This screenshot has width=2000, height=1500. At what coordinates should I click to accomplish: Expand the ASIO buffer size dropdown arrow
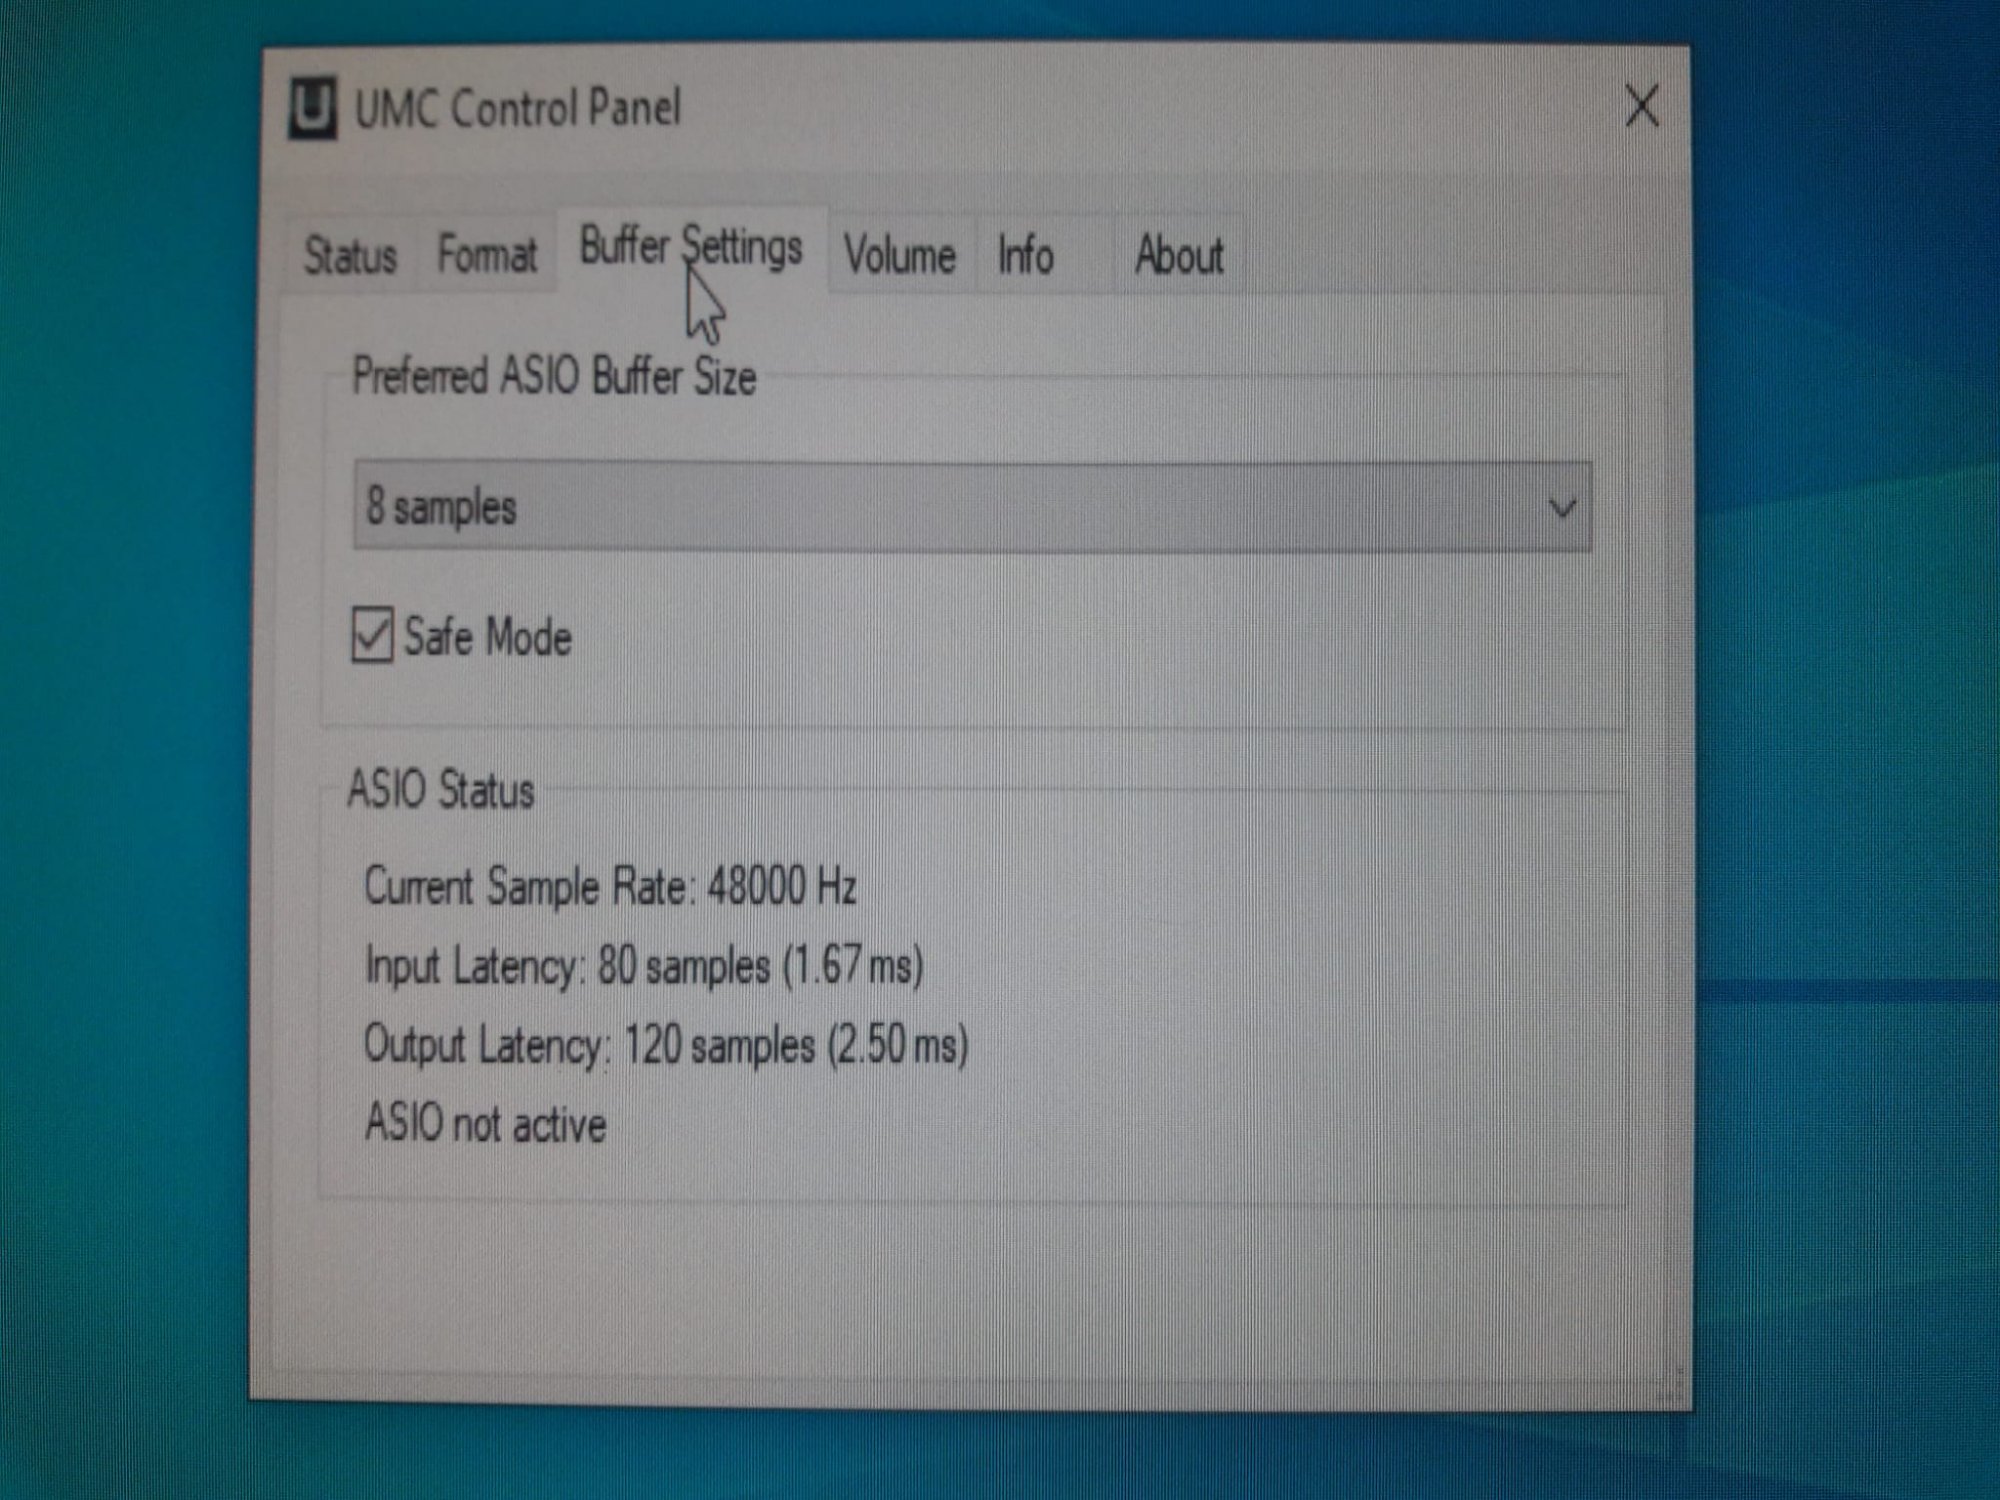pyautogui.click(x=1561, y=508)
